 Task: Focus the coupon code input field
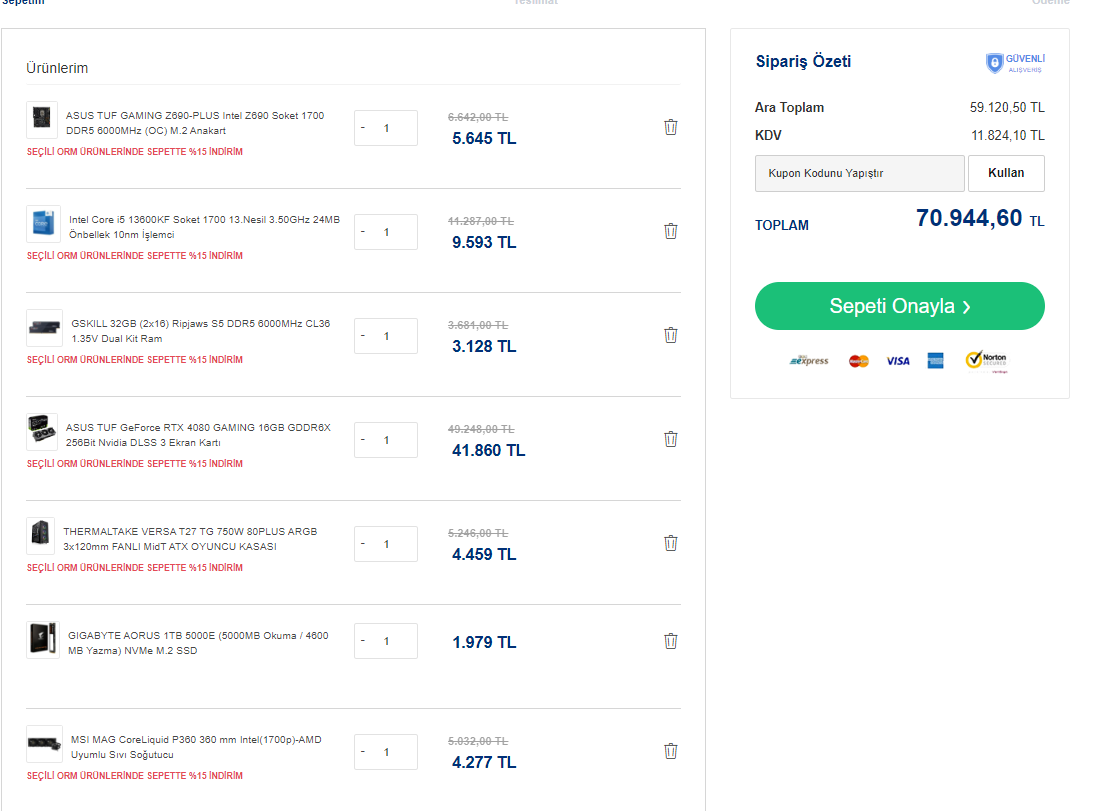pyautogui.click(x=860, y=173)
